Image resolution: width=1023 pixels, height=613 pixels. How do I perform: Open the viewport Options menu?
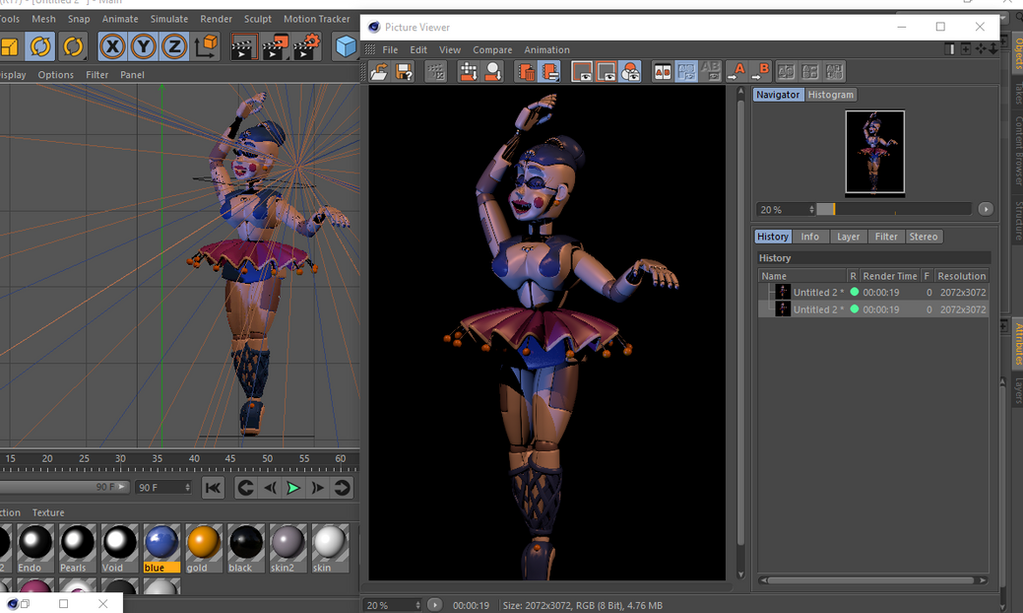coord(55,75)
